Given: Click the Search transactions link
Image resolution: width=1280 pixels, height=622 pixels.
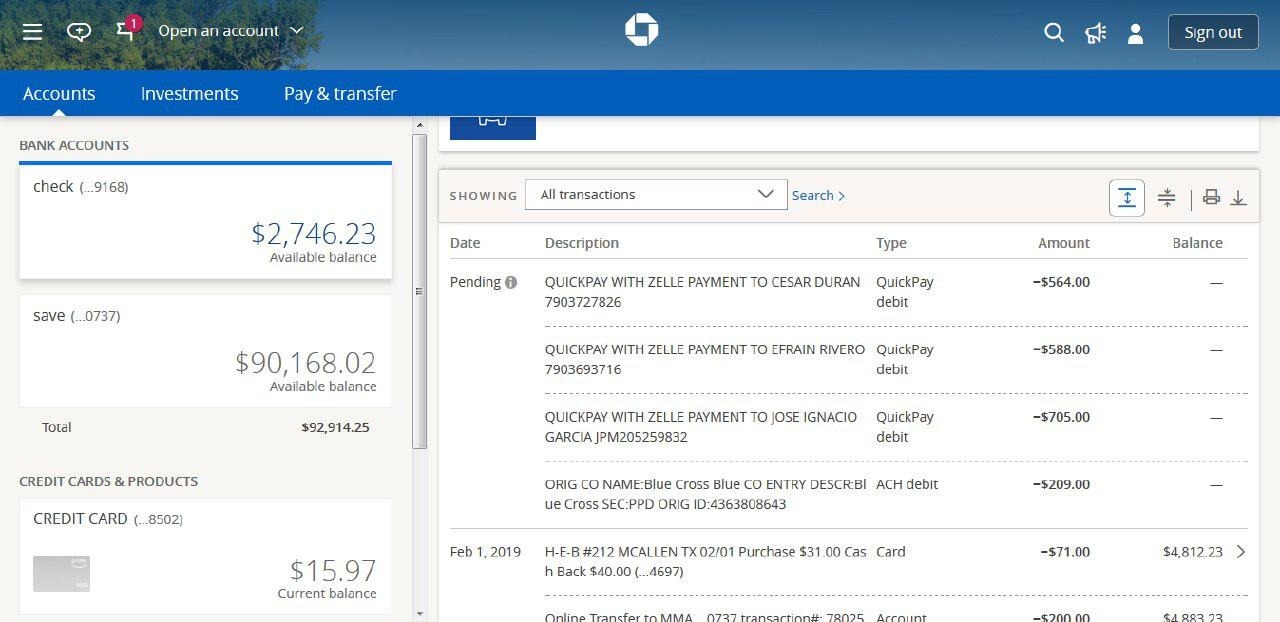Looking at the screenshot, I should (x=818, y=195).
